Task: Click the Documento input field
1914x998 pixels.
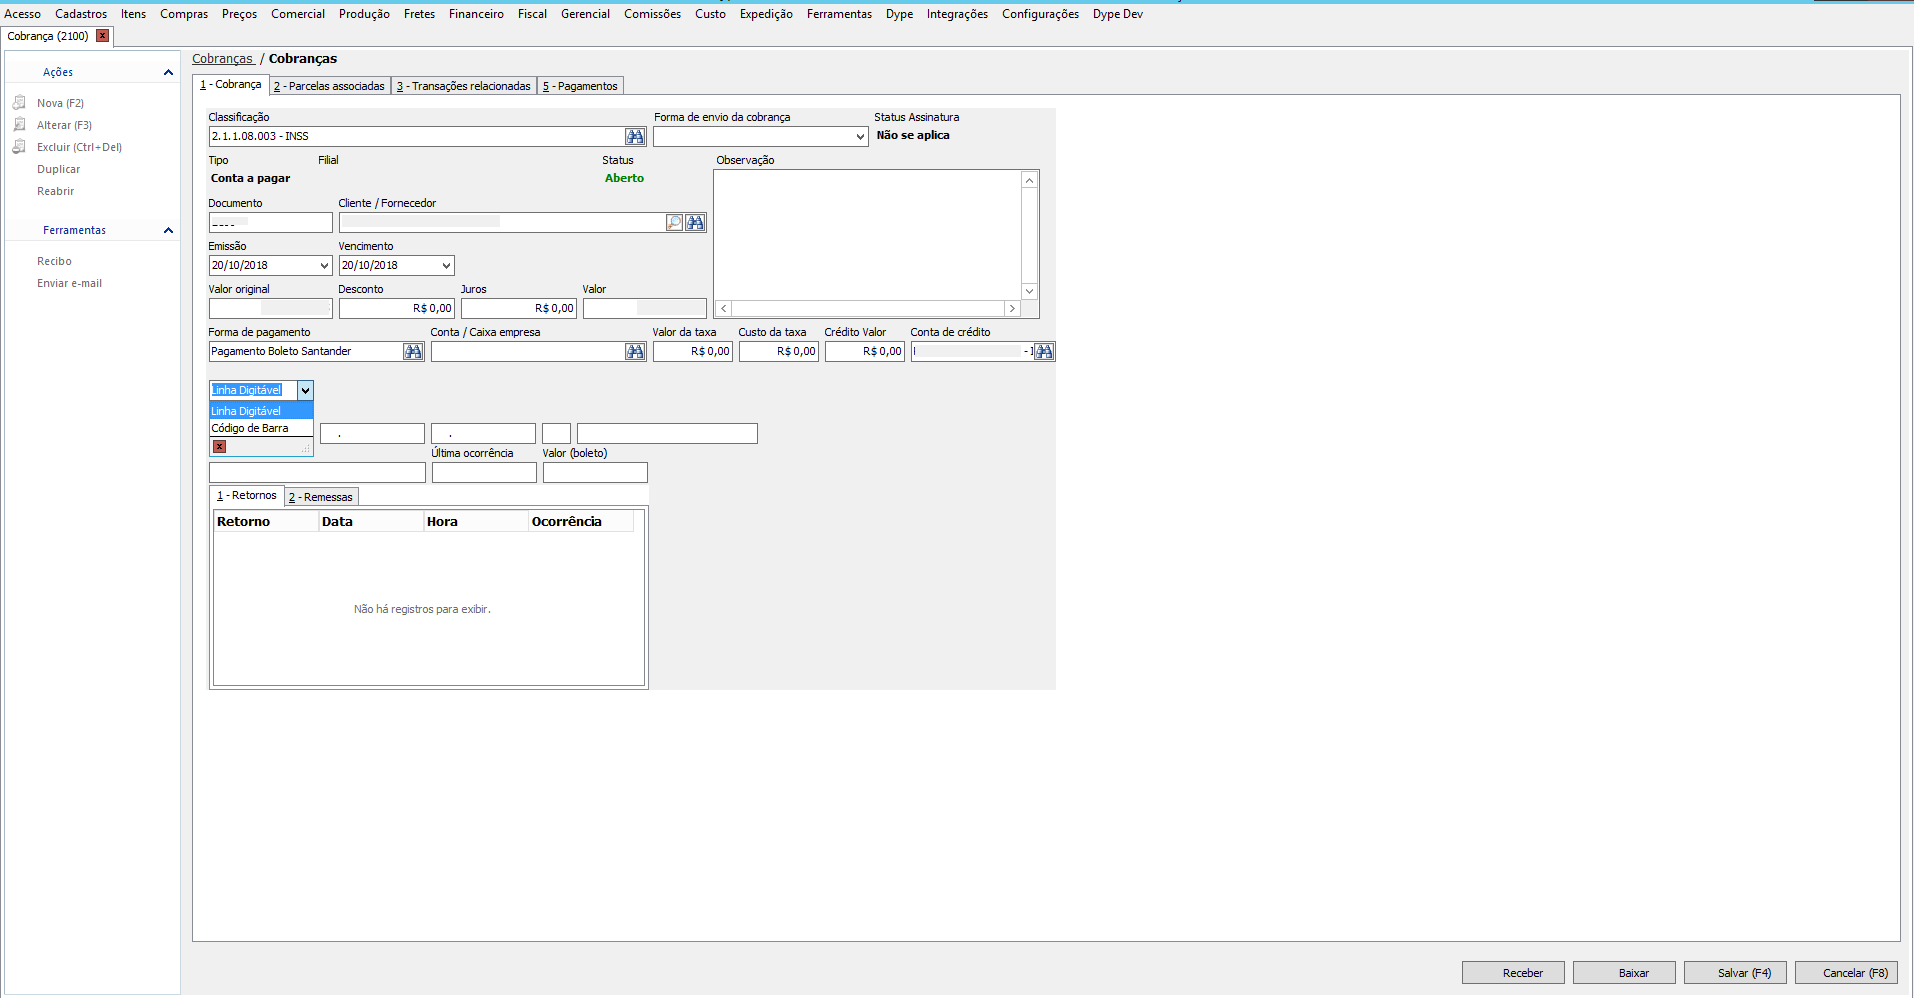Action: click(x=270, y=223)
